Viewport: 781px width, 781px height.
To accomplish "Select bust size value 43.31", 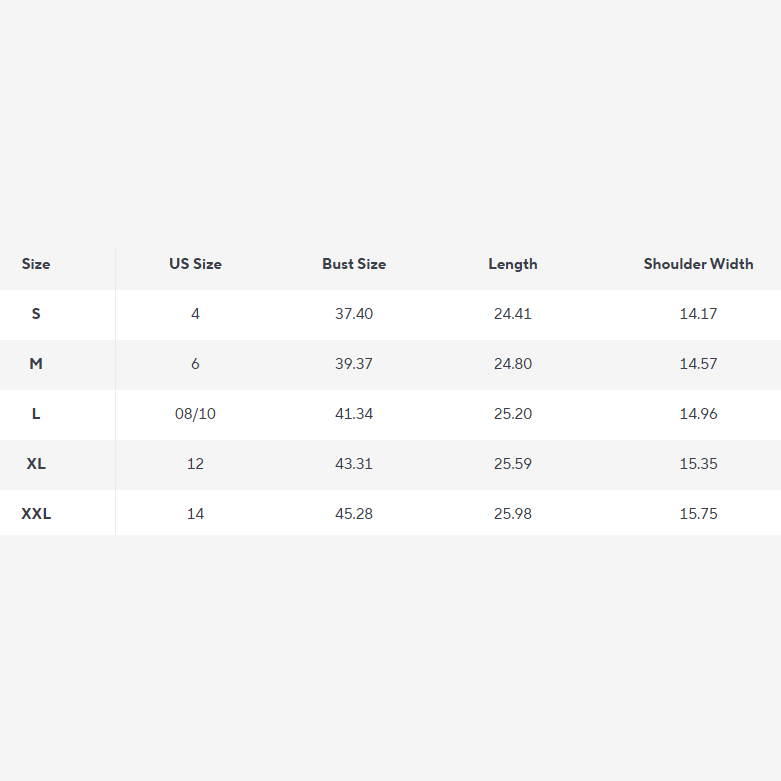I will [x=354, y=464].
